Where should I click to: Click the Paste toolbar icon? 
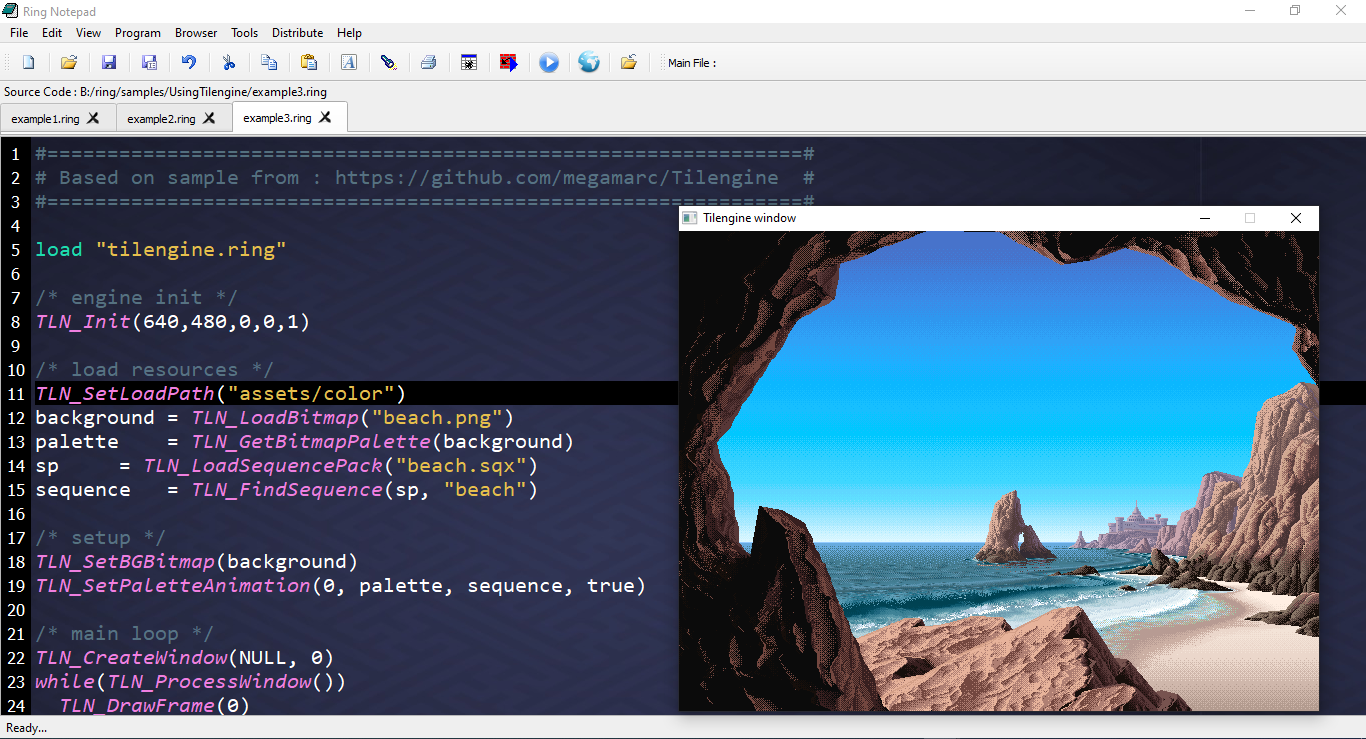(308, 62)
